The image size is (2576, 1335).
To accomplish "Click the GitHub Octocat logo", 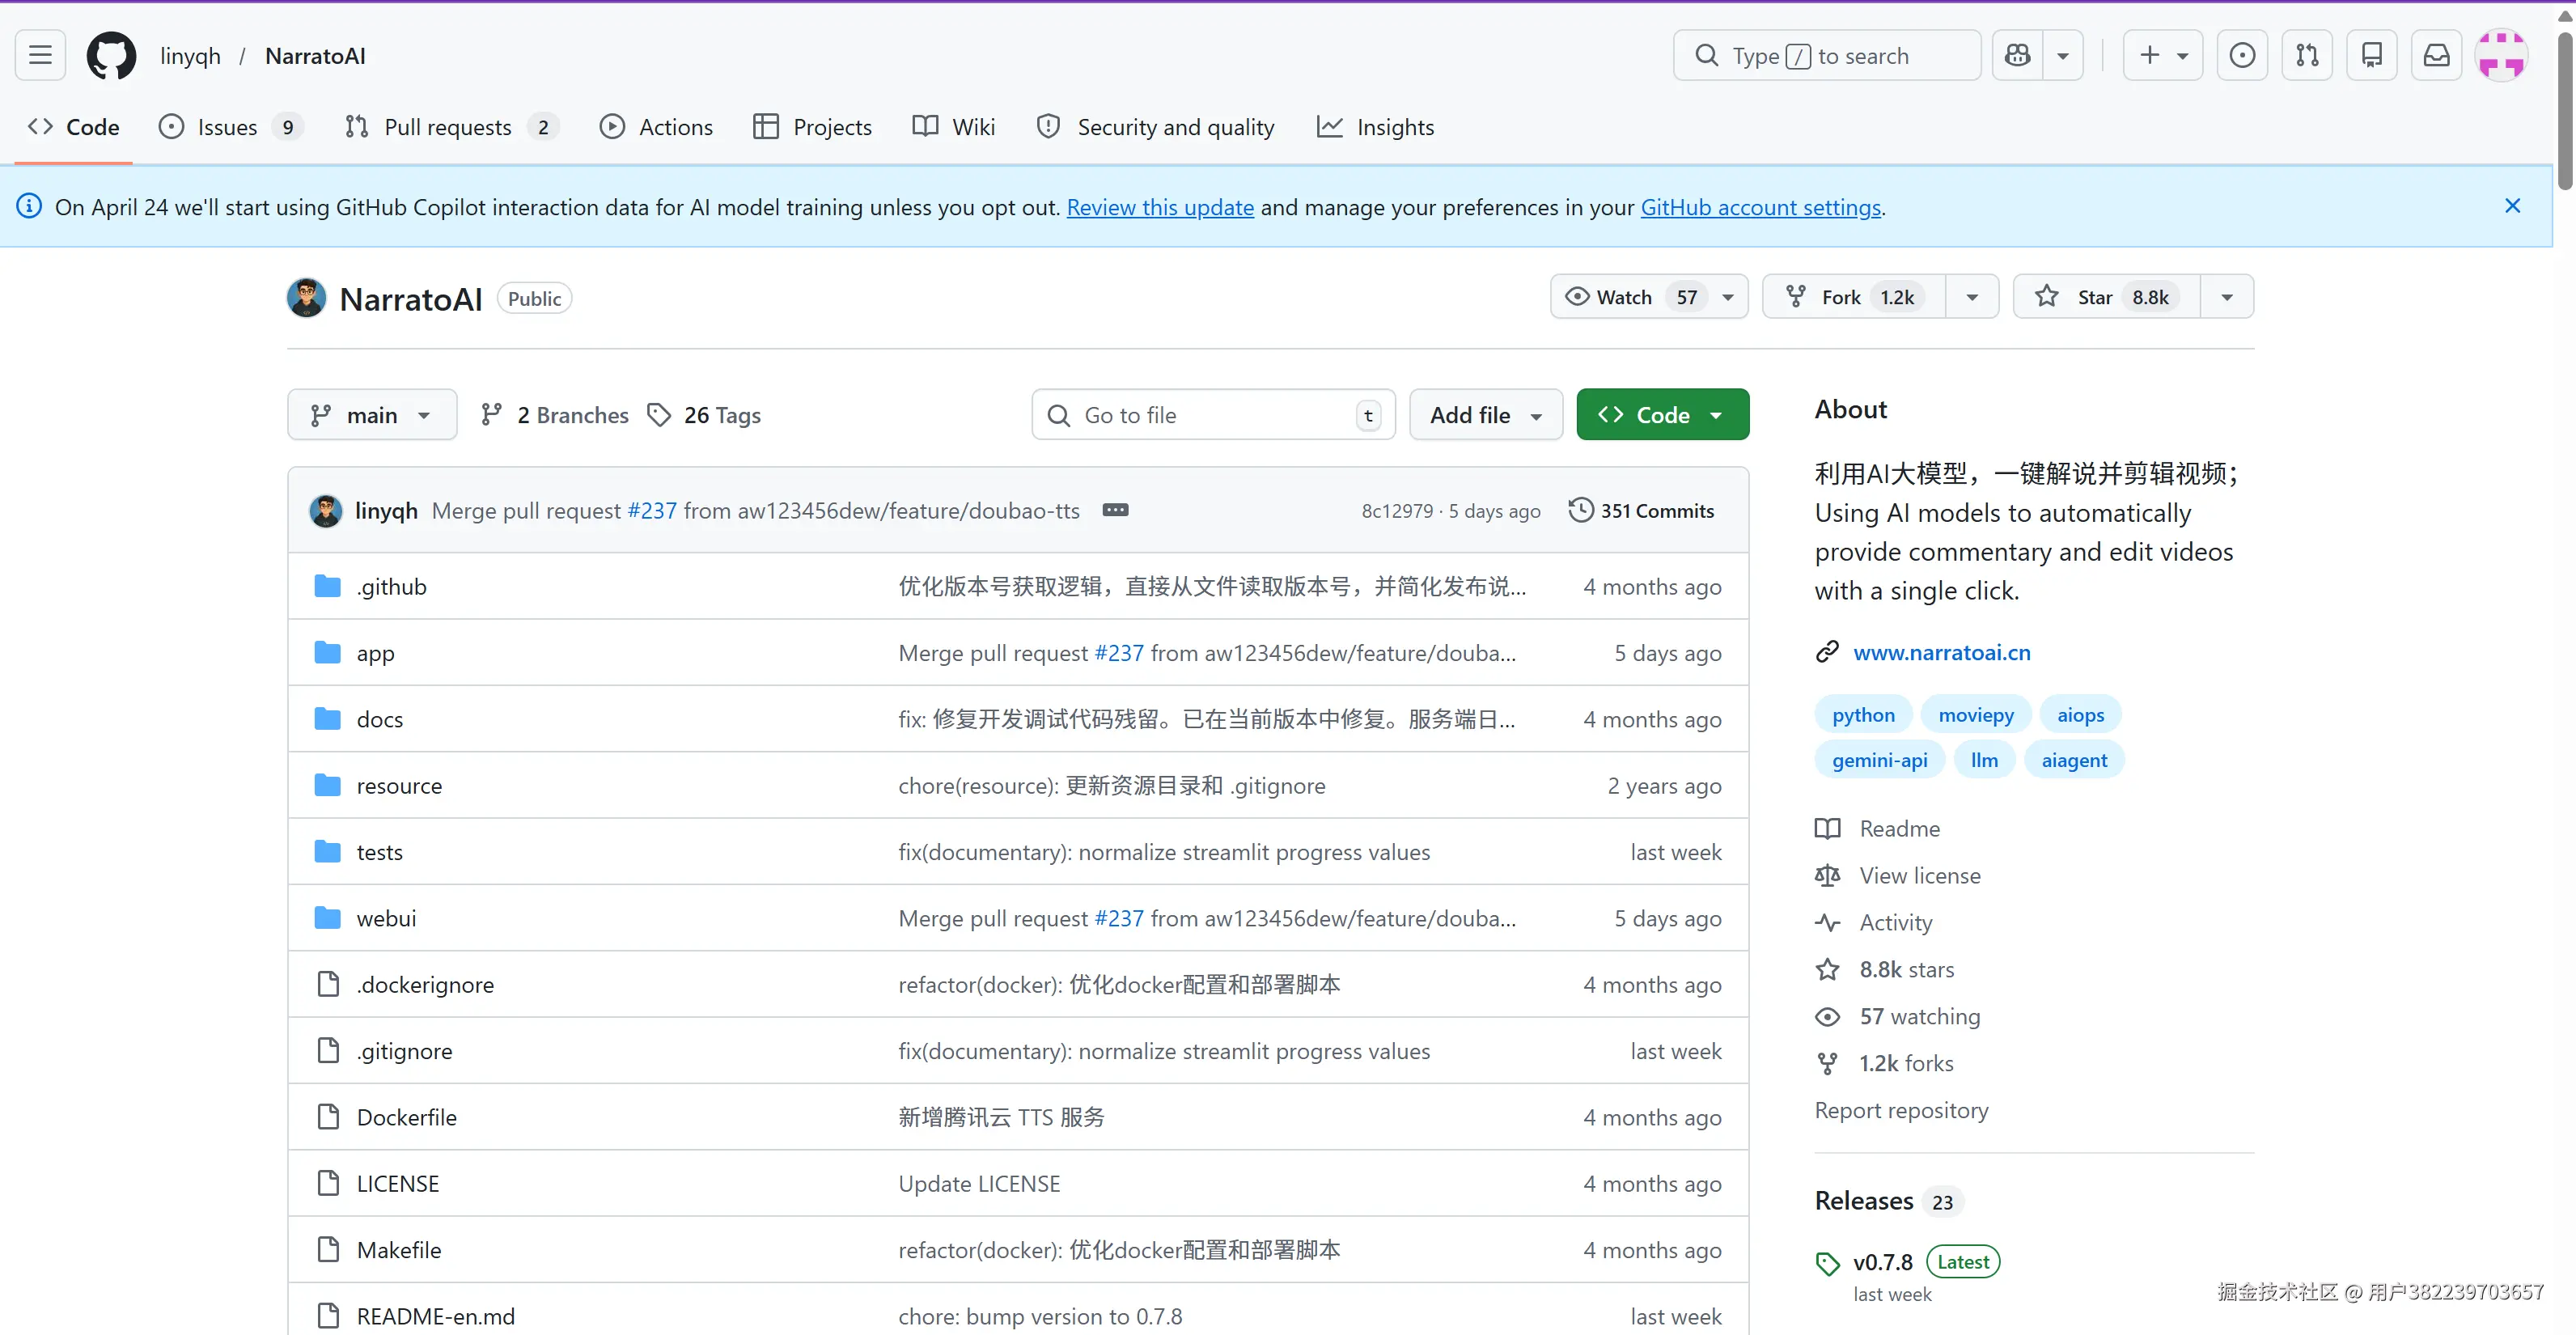I will [111, 55].
